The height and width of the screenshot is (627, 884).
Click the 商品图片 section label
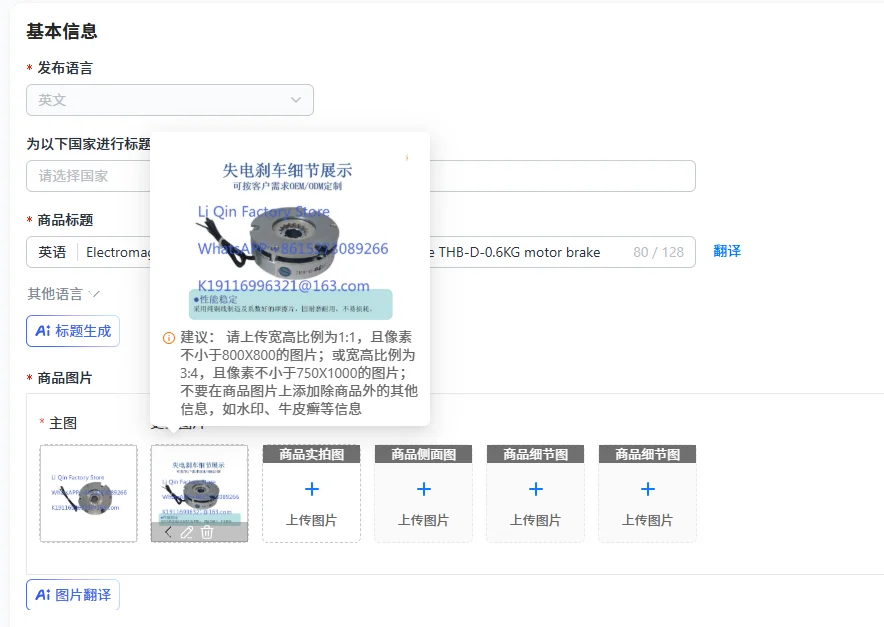click(64, 378)
